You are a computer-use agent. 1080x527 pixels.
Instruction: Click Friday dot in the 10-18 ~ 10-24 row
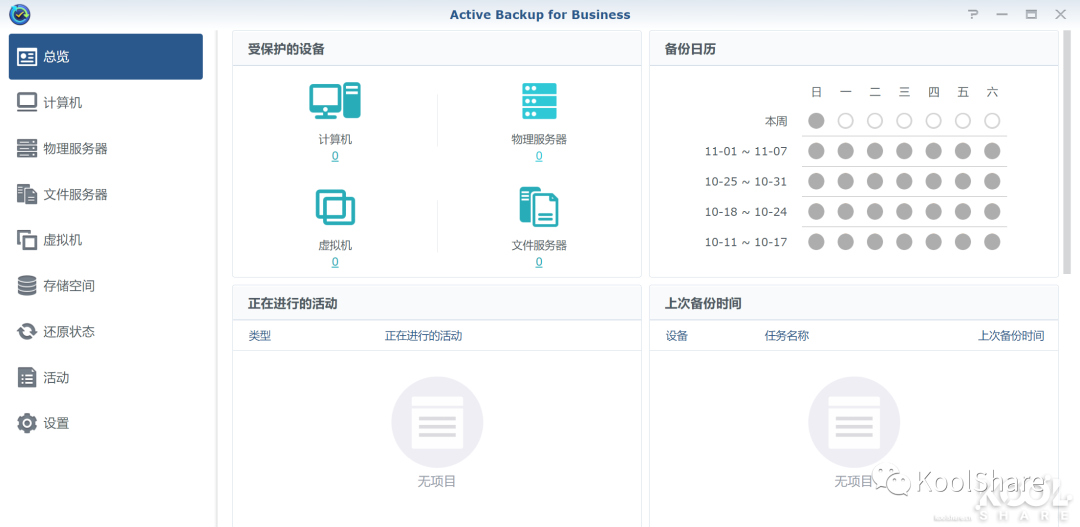coord(963,211)
